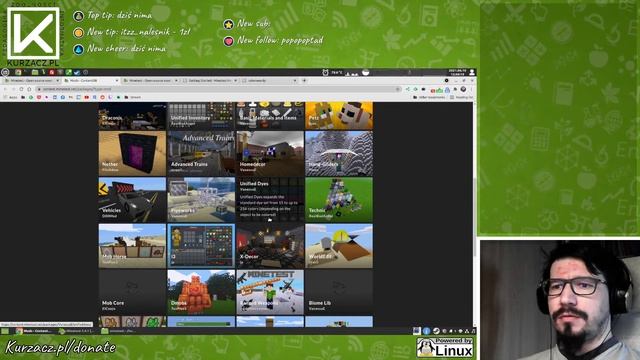Select the Minetest 5.4.1 taskbar window
This screenshot has height=360, width=640.
(x=76, y=331)
